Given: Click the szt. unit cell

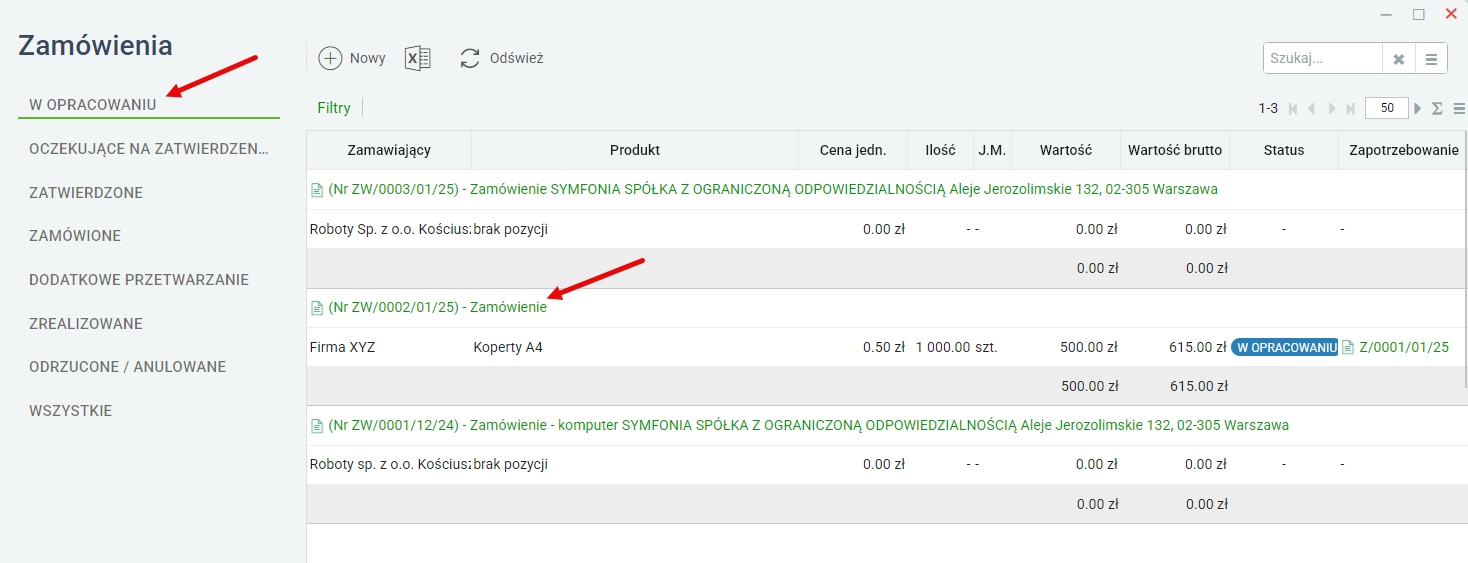Looking at the screenshot, I should 987,347.
